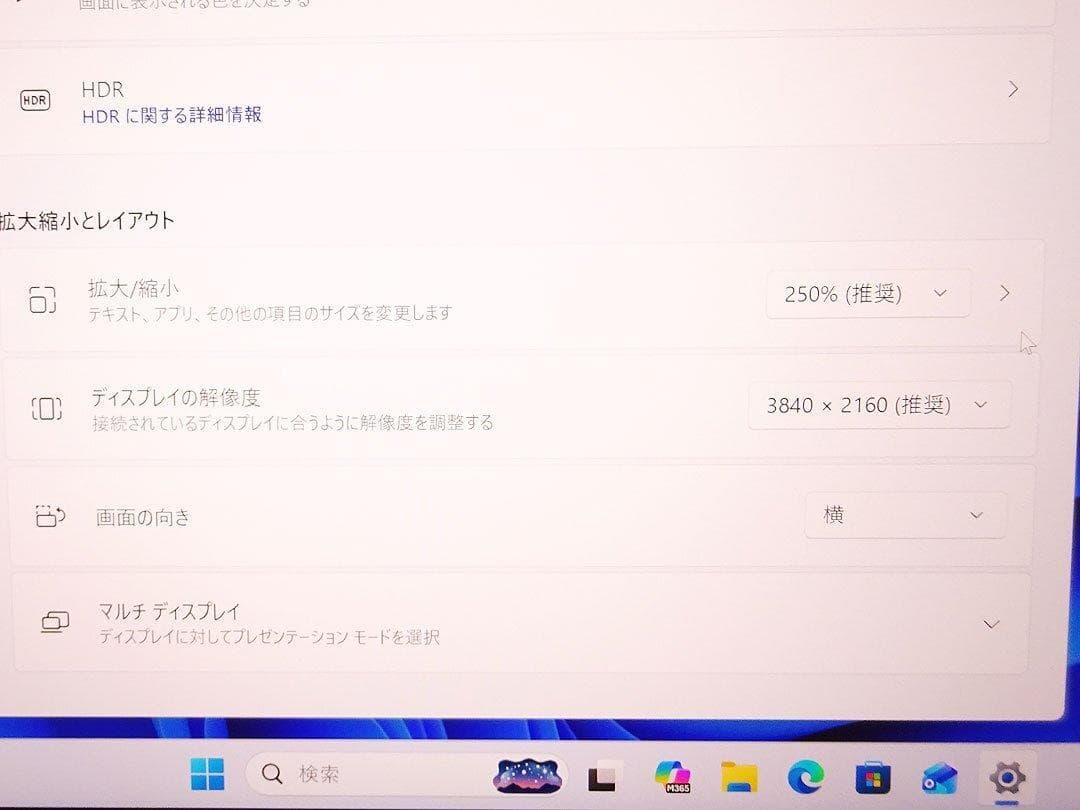Expand the マルチ ディスプレイ section
Image resolution: width=1080 pixels, height=810 pixels.
991,622
